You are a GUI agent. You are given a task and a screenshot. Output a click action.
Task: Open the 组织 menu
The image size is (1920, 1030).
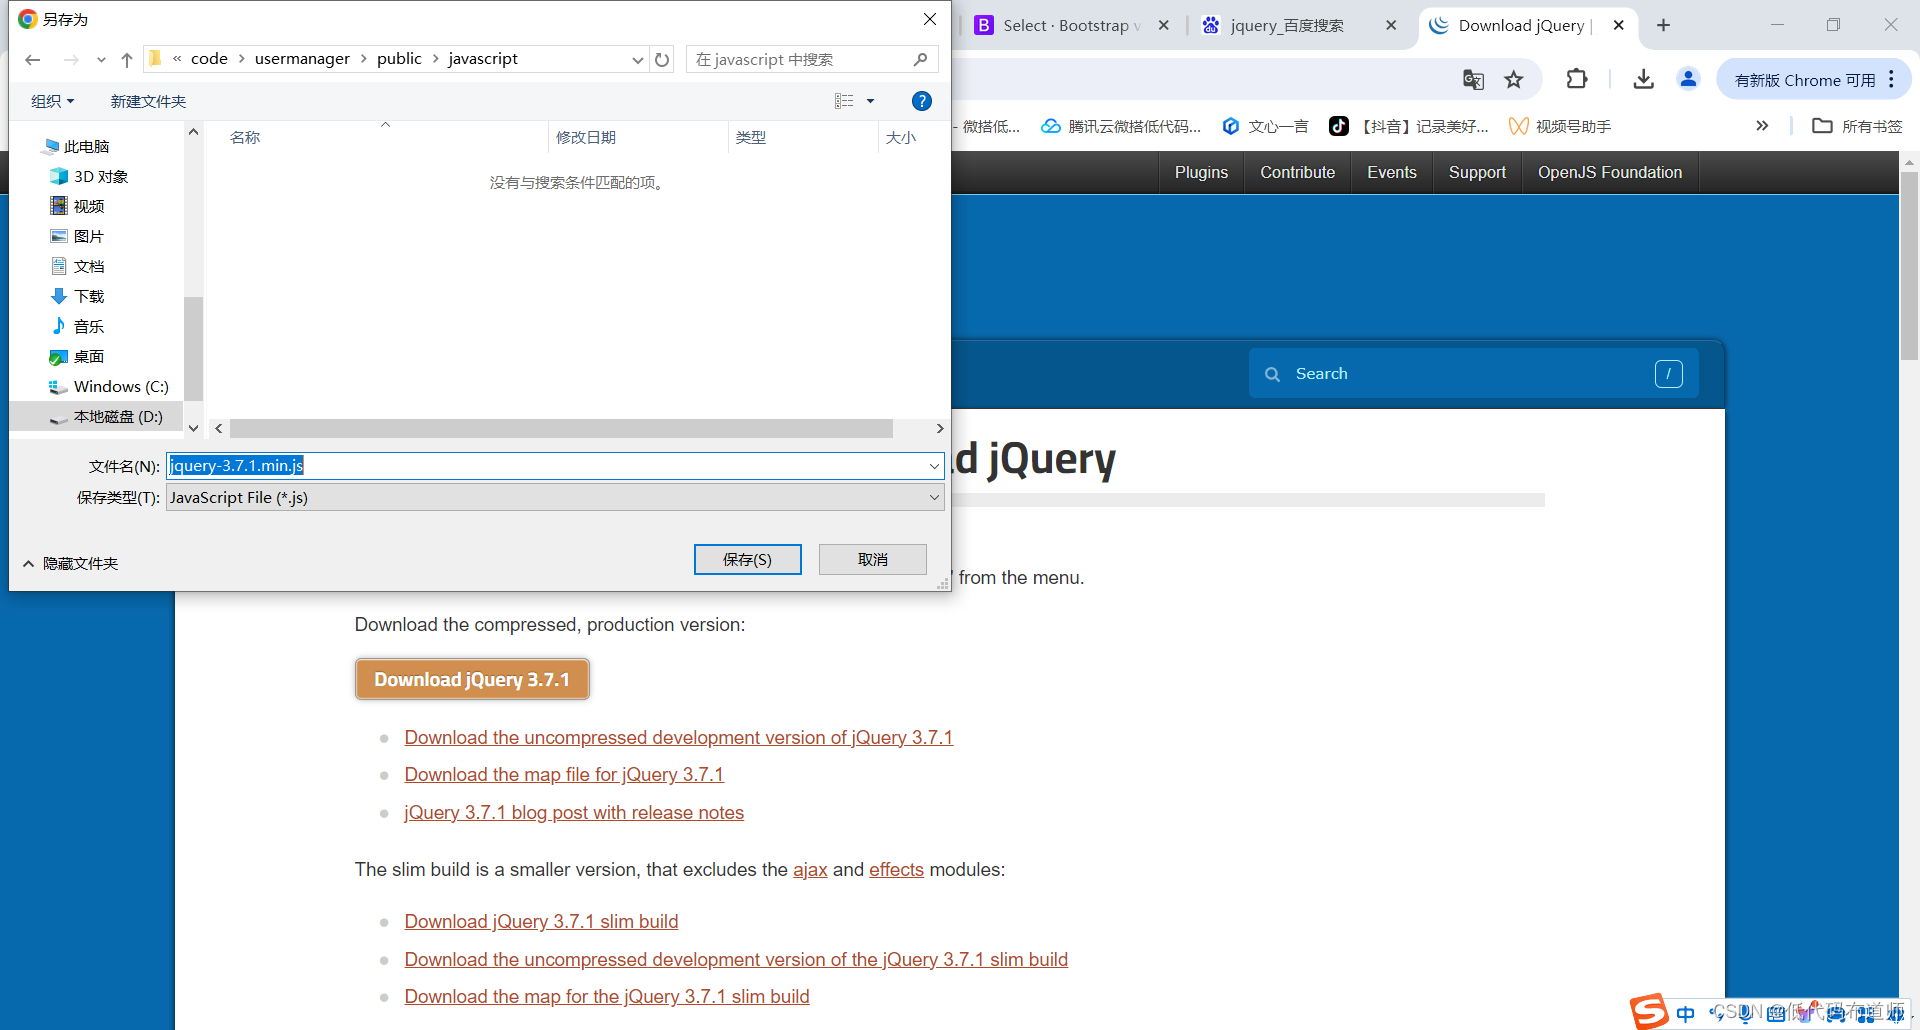coord(52,101)
